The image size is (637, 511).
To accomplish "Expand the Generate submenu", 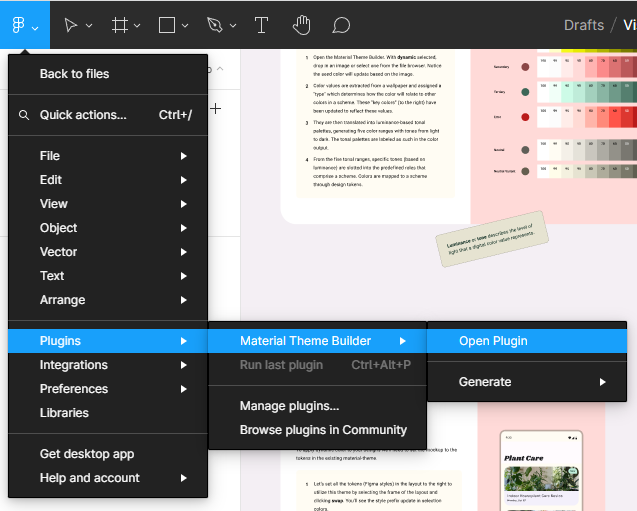I will [527, 382].
